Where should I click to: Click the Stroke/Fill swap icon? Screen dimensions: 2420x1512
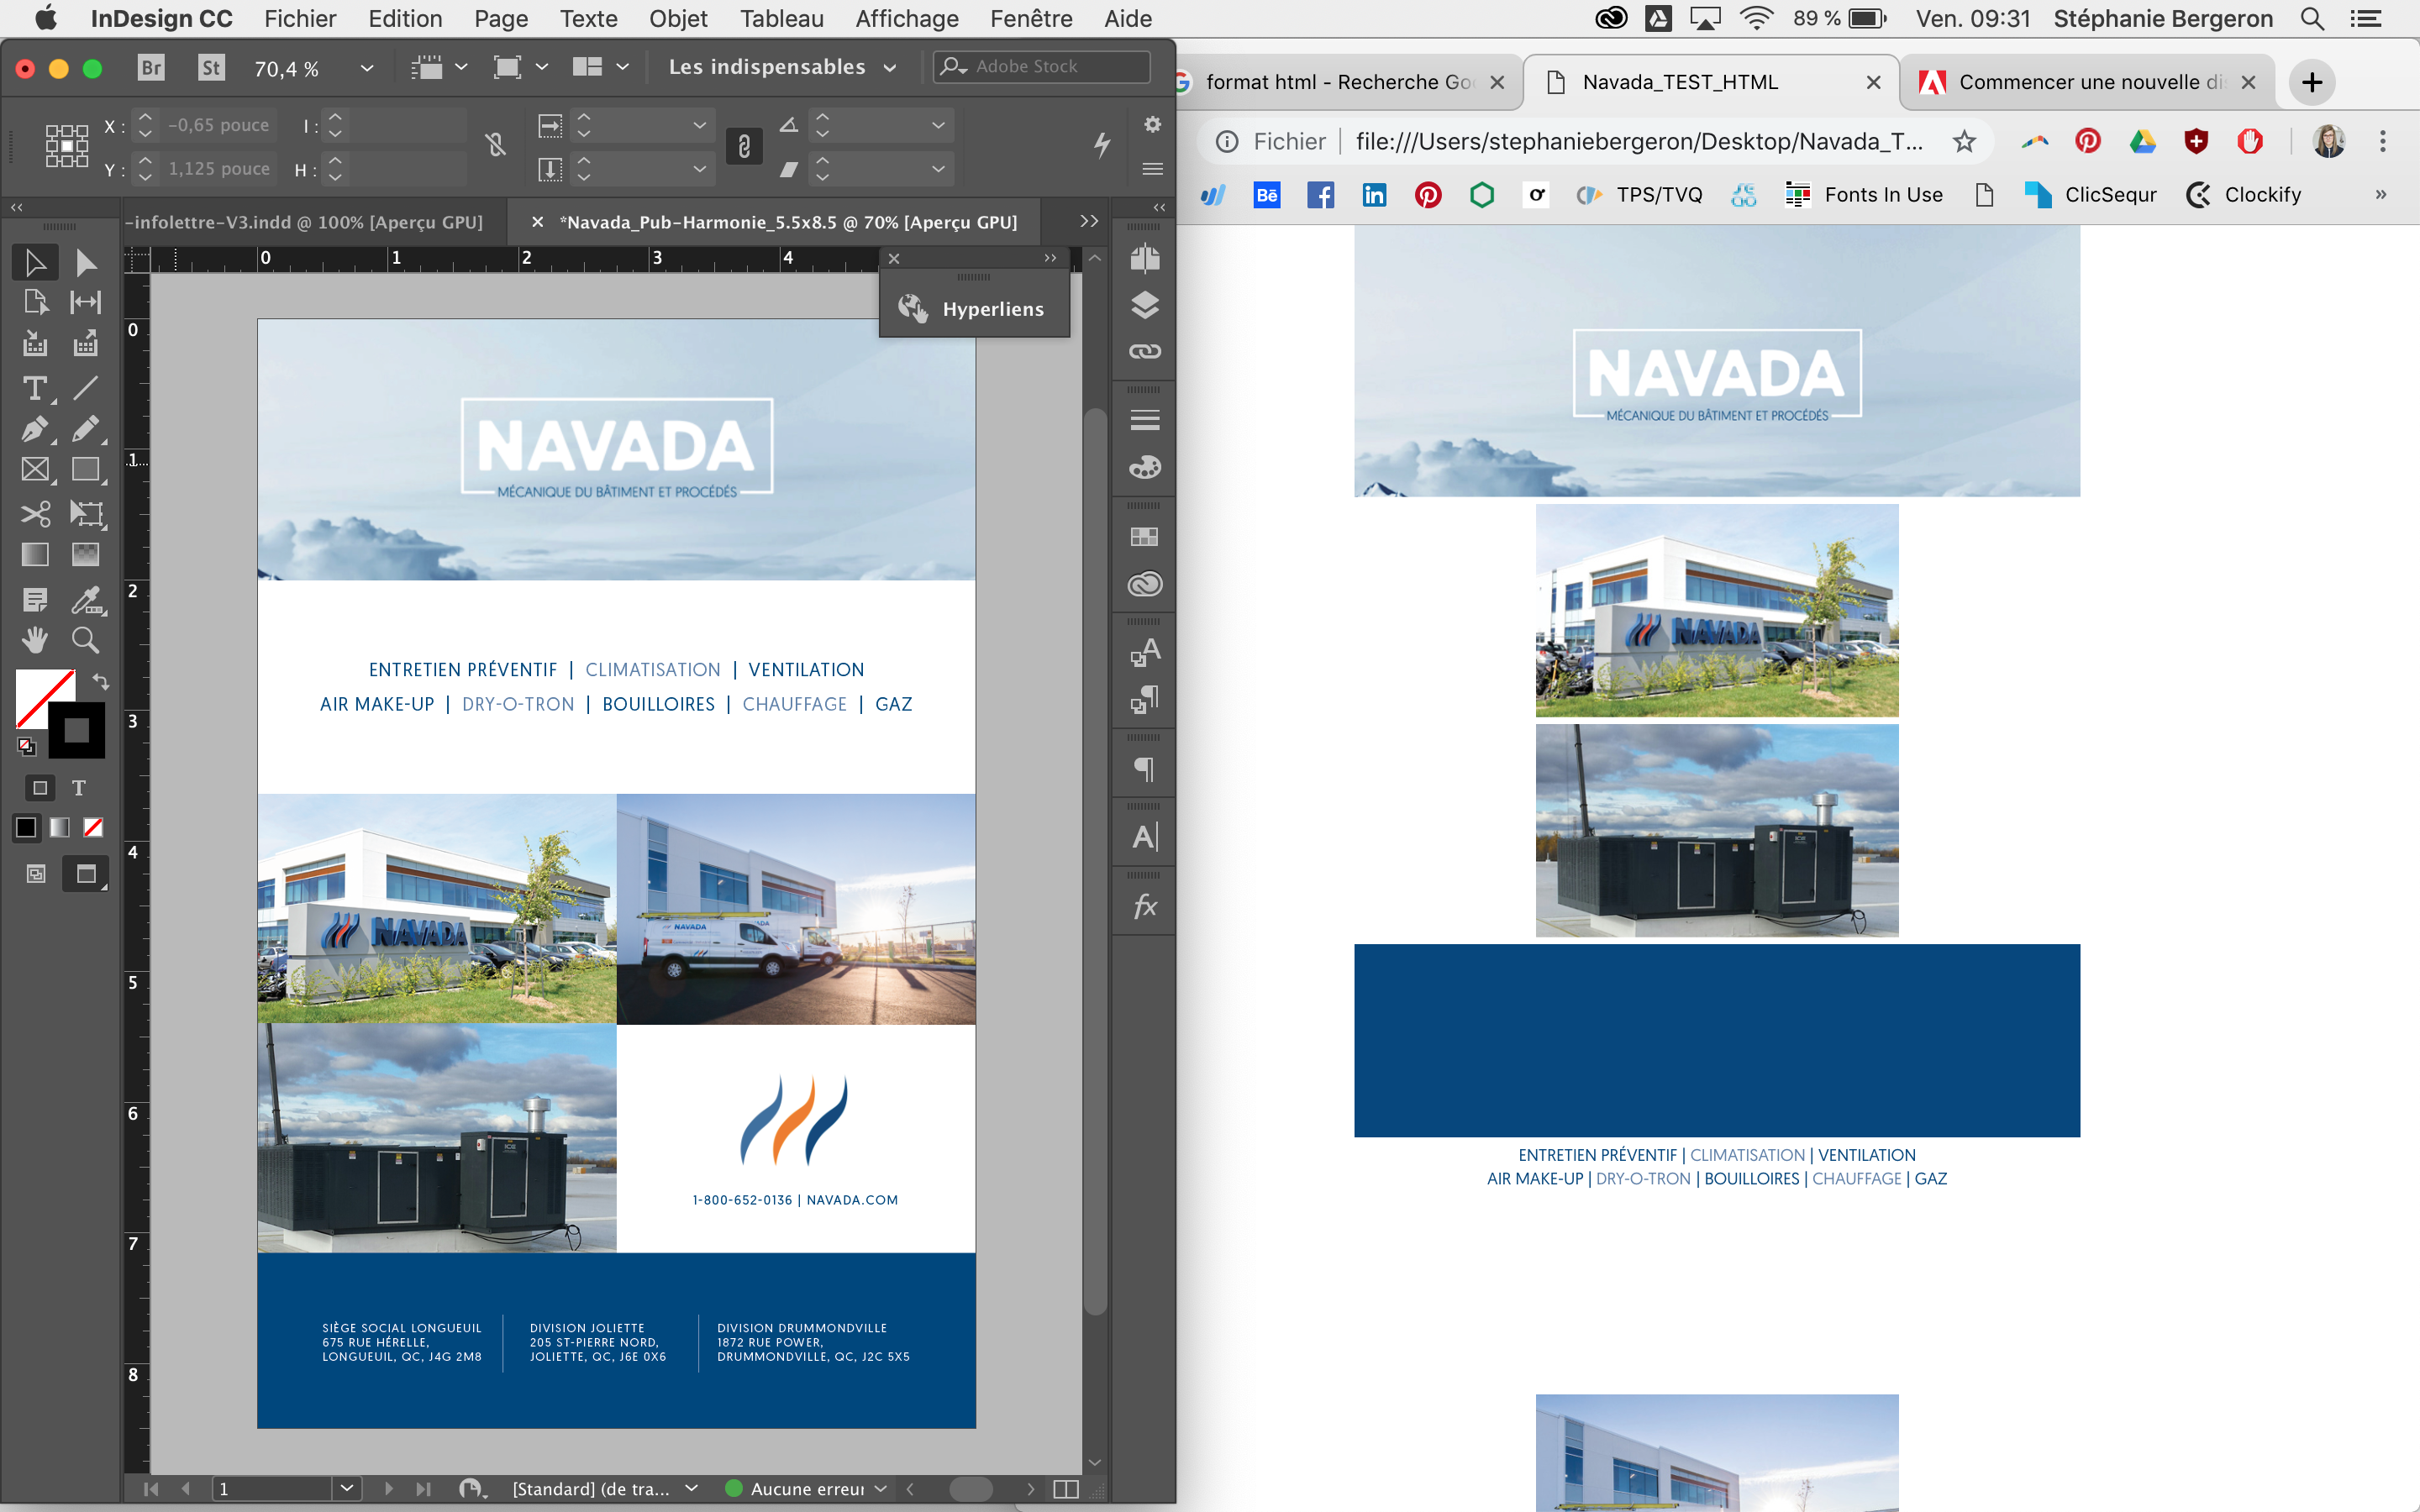[x=97, y=681]
